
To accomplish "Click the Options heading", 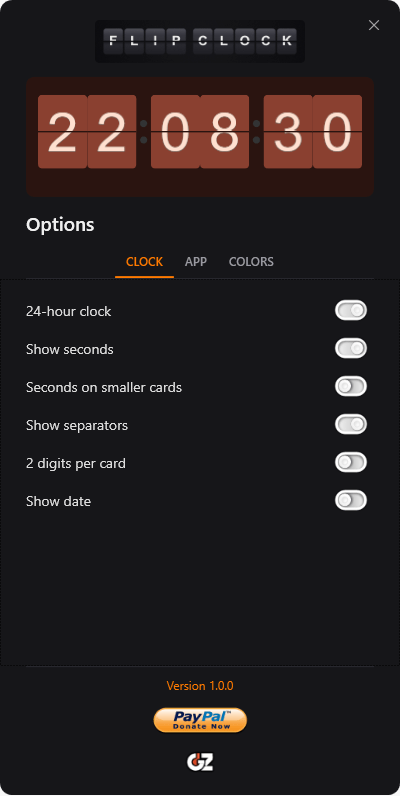I will click(x=60, y=225).
